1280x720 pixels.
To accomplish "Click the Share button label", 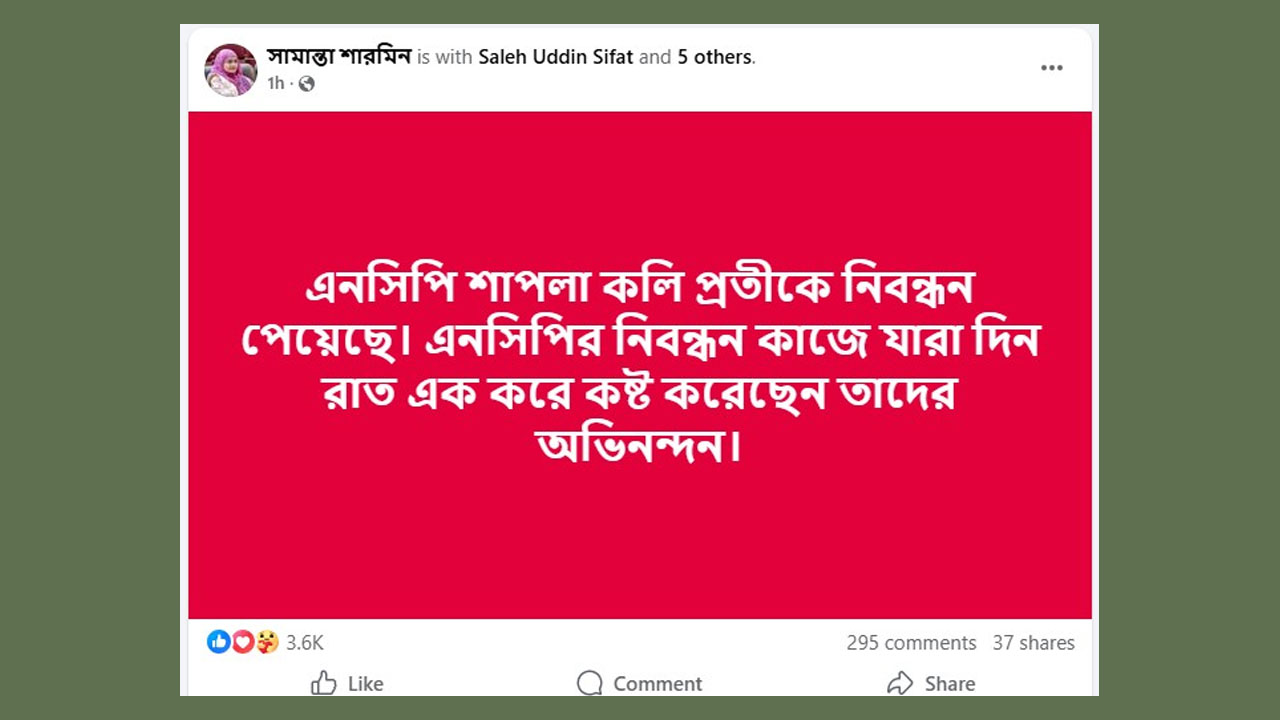I will (x=950, y=684).
